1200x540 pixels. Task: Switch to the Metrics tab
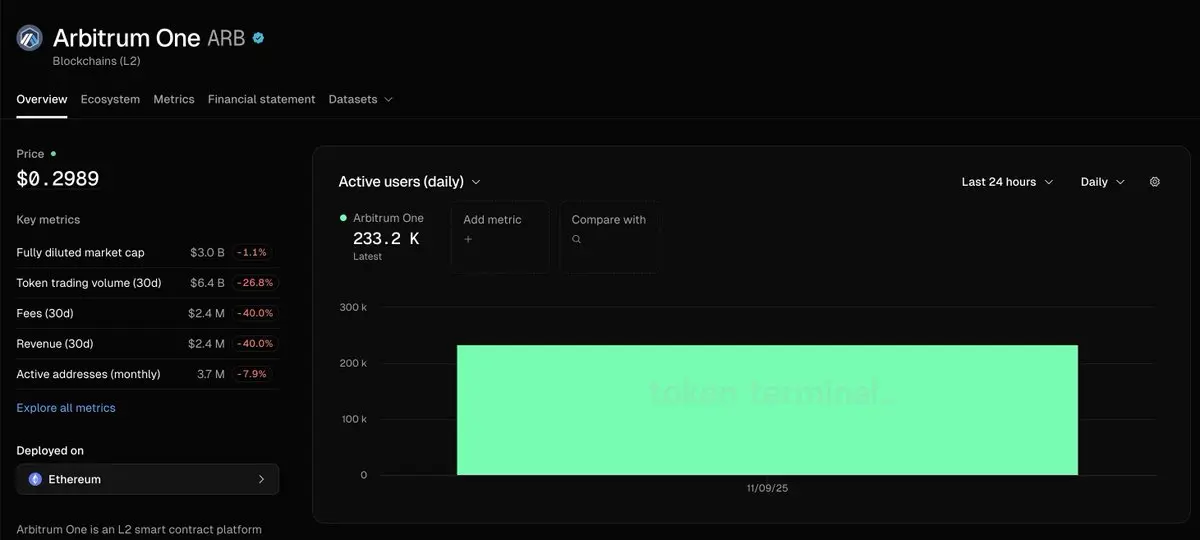tap(174, 99)
